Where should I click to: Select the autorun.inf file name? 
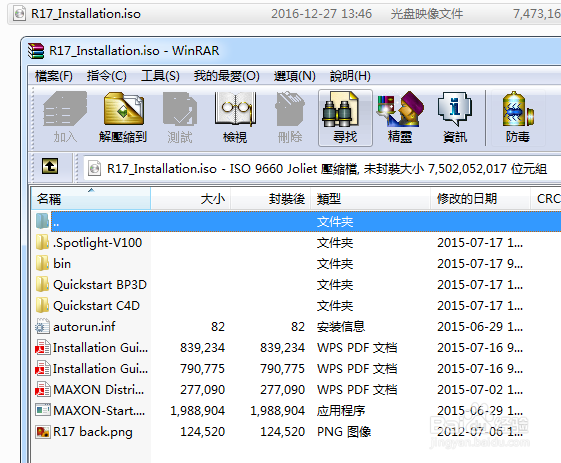[x=84, y=326]
